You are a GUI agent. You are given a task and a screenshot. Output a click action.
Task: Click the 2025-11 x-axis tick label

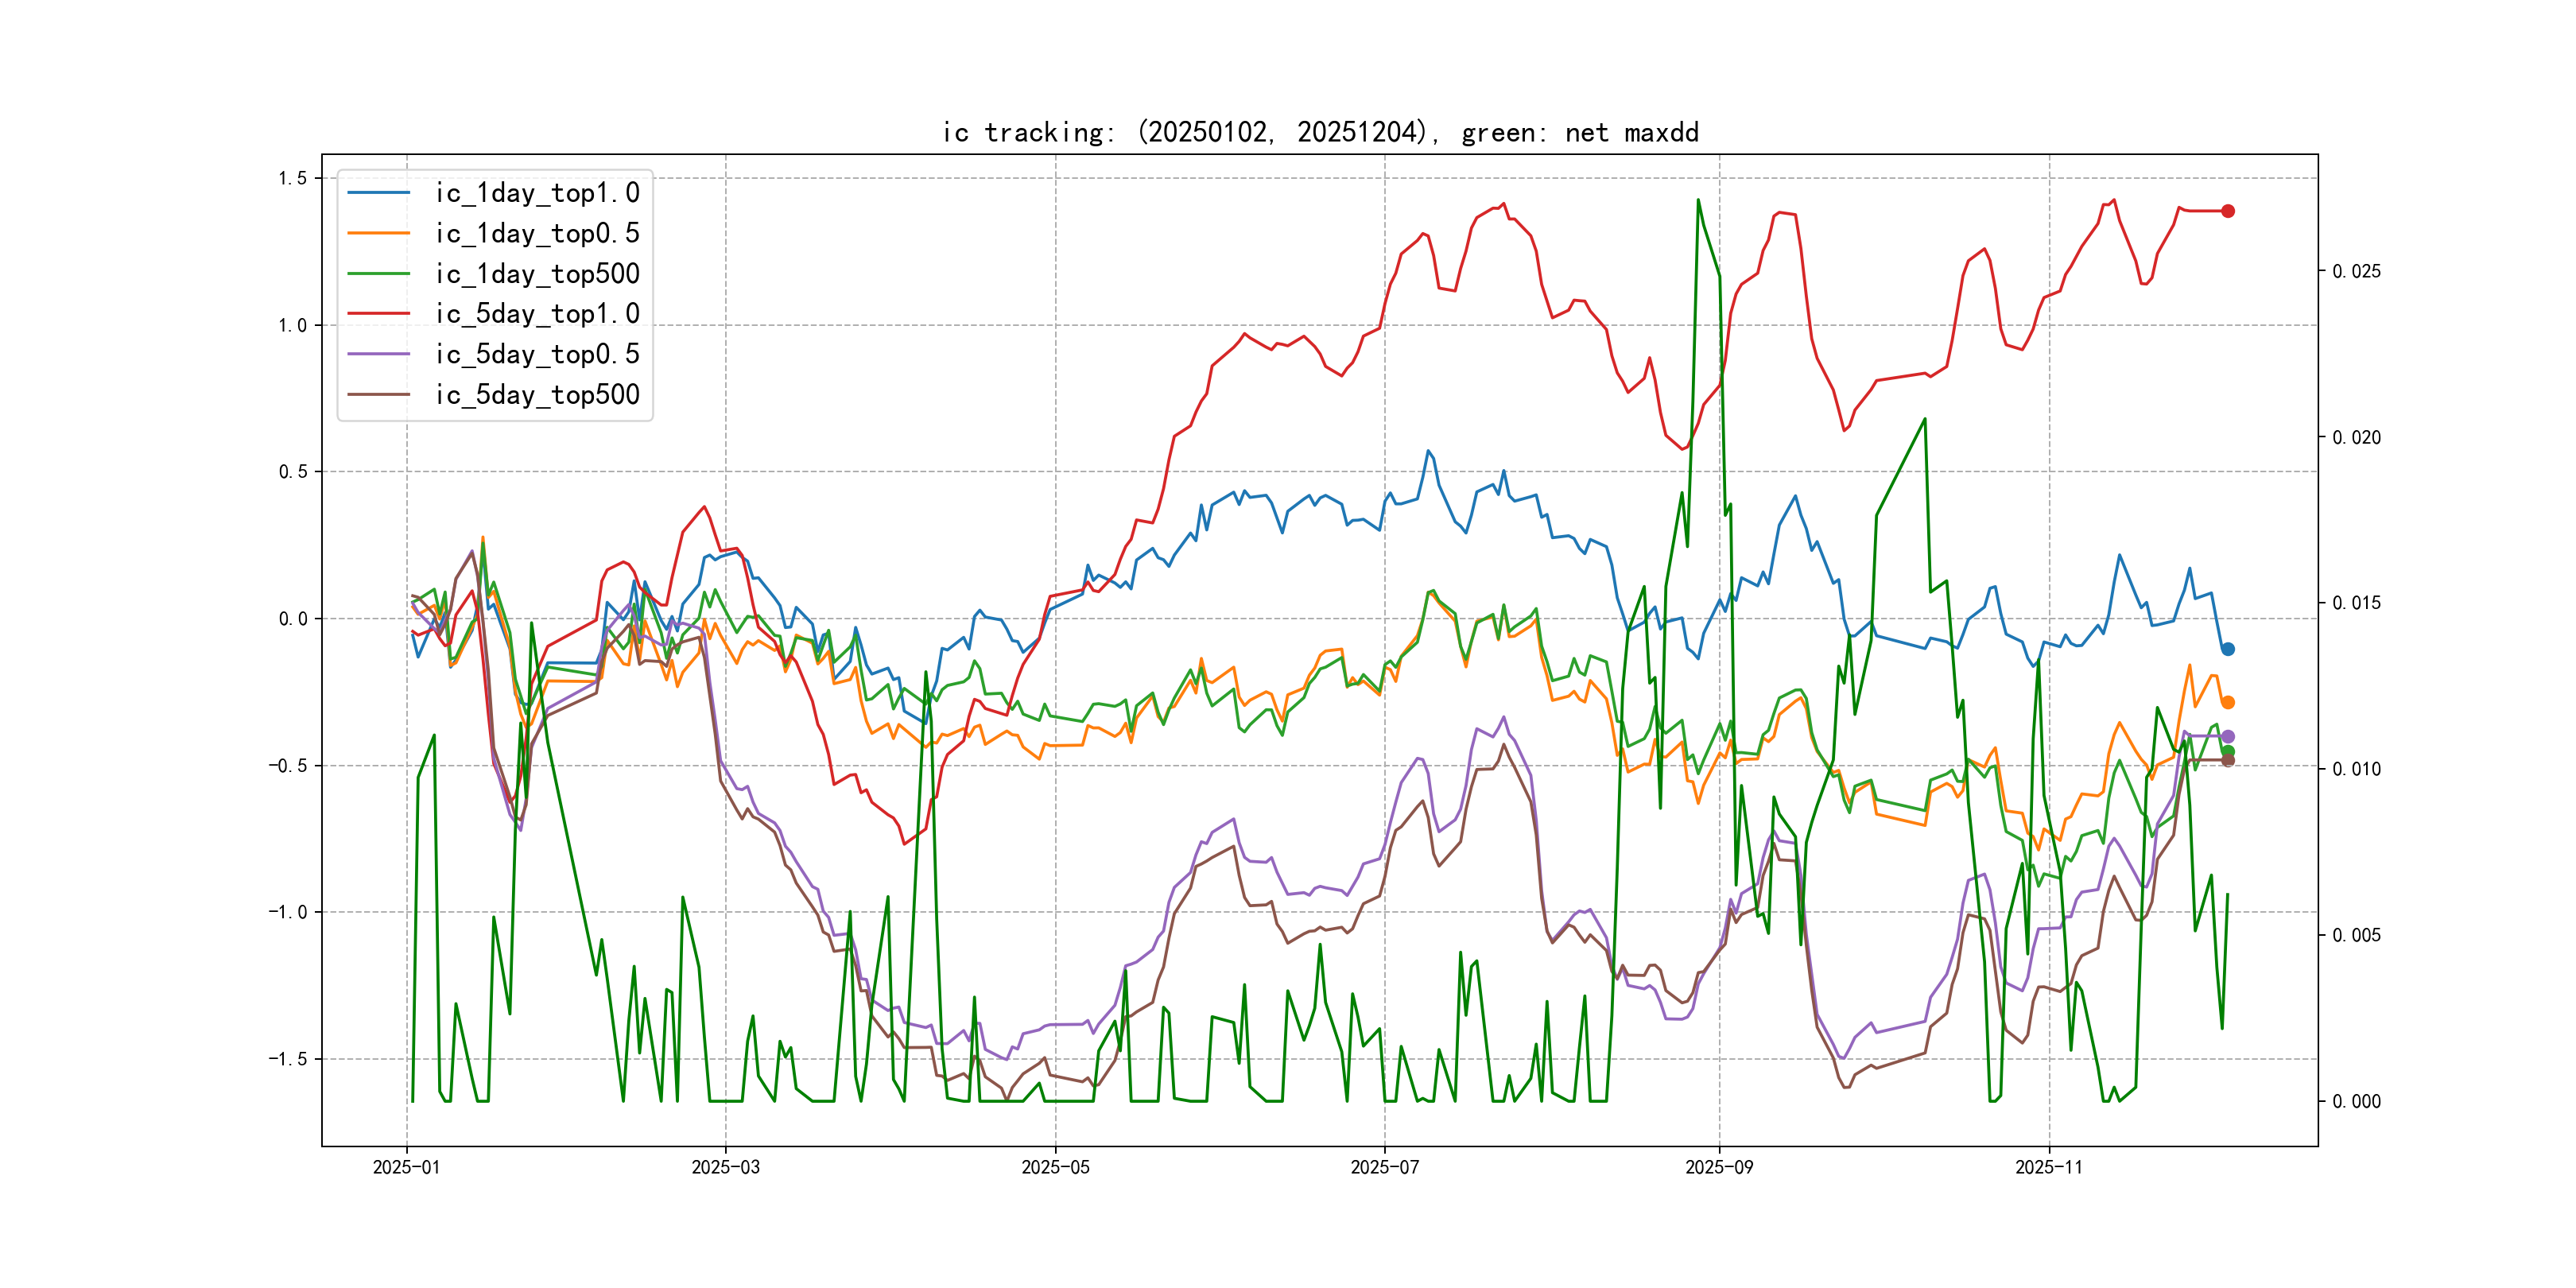coord(2048,1167)
